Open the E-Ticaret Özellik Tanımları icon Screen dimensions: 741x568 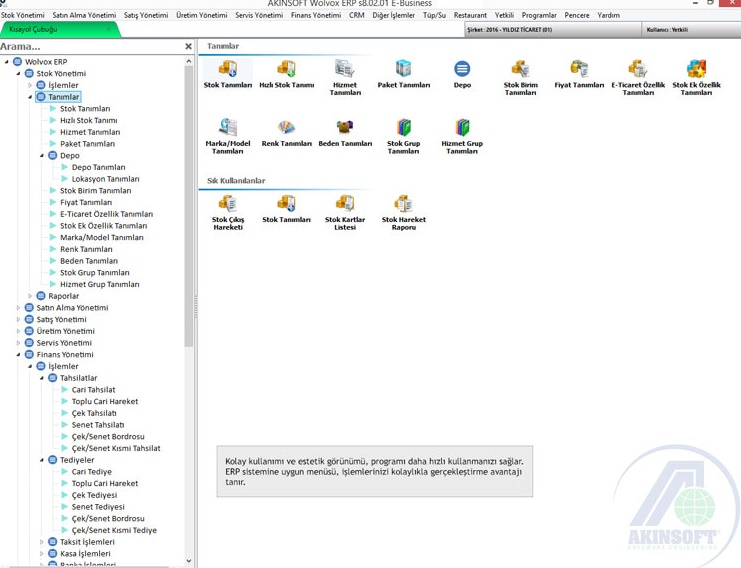click(638, 78)
